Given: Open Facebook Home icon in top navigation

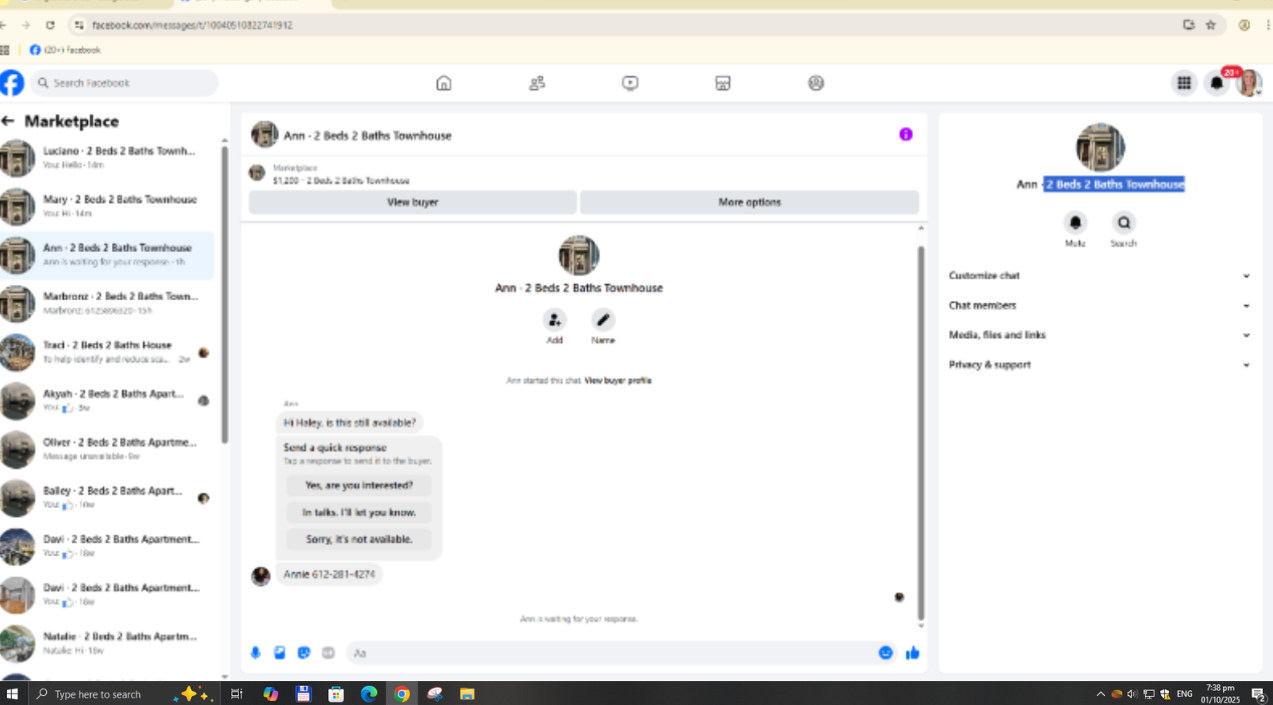Looking at the screenshot, I should 444,83.
